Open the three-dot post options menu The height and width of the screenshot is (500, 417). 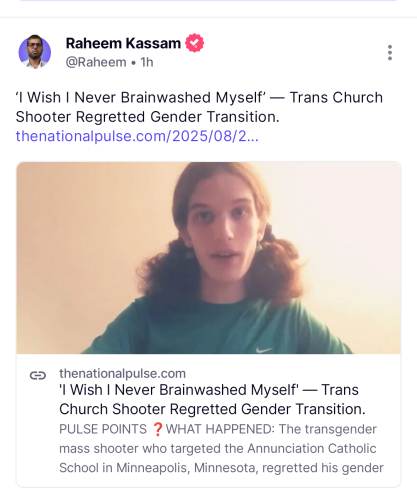390,53
